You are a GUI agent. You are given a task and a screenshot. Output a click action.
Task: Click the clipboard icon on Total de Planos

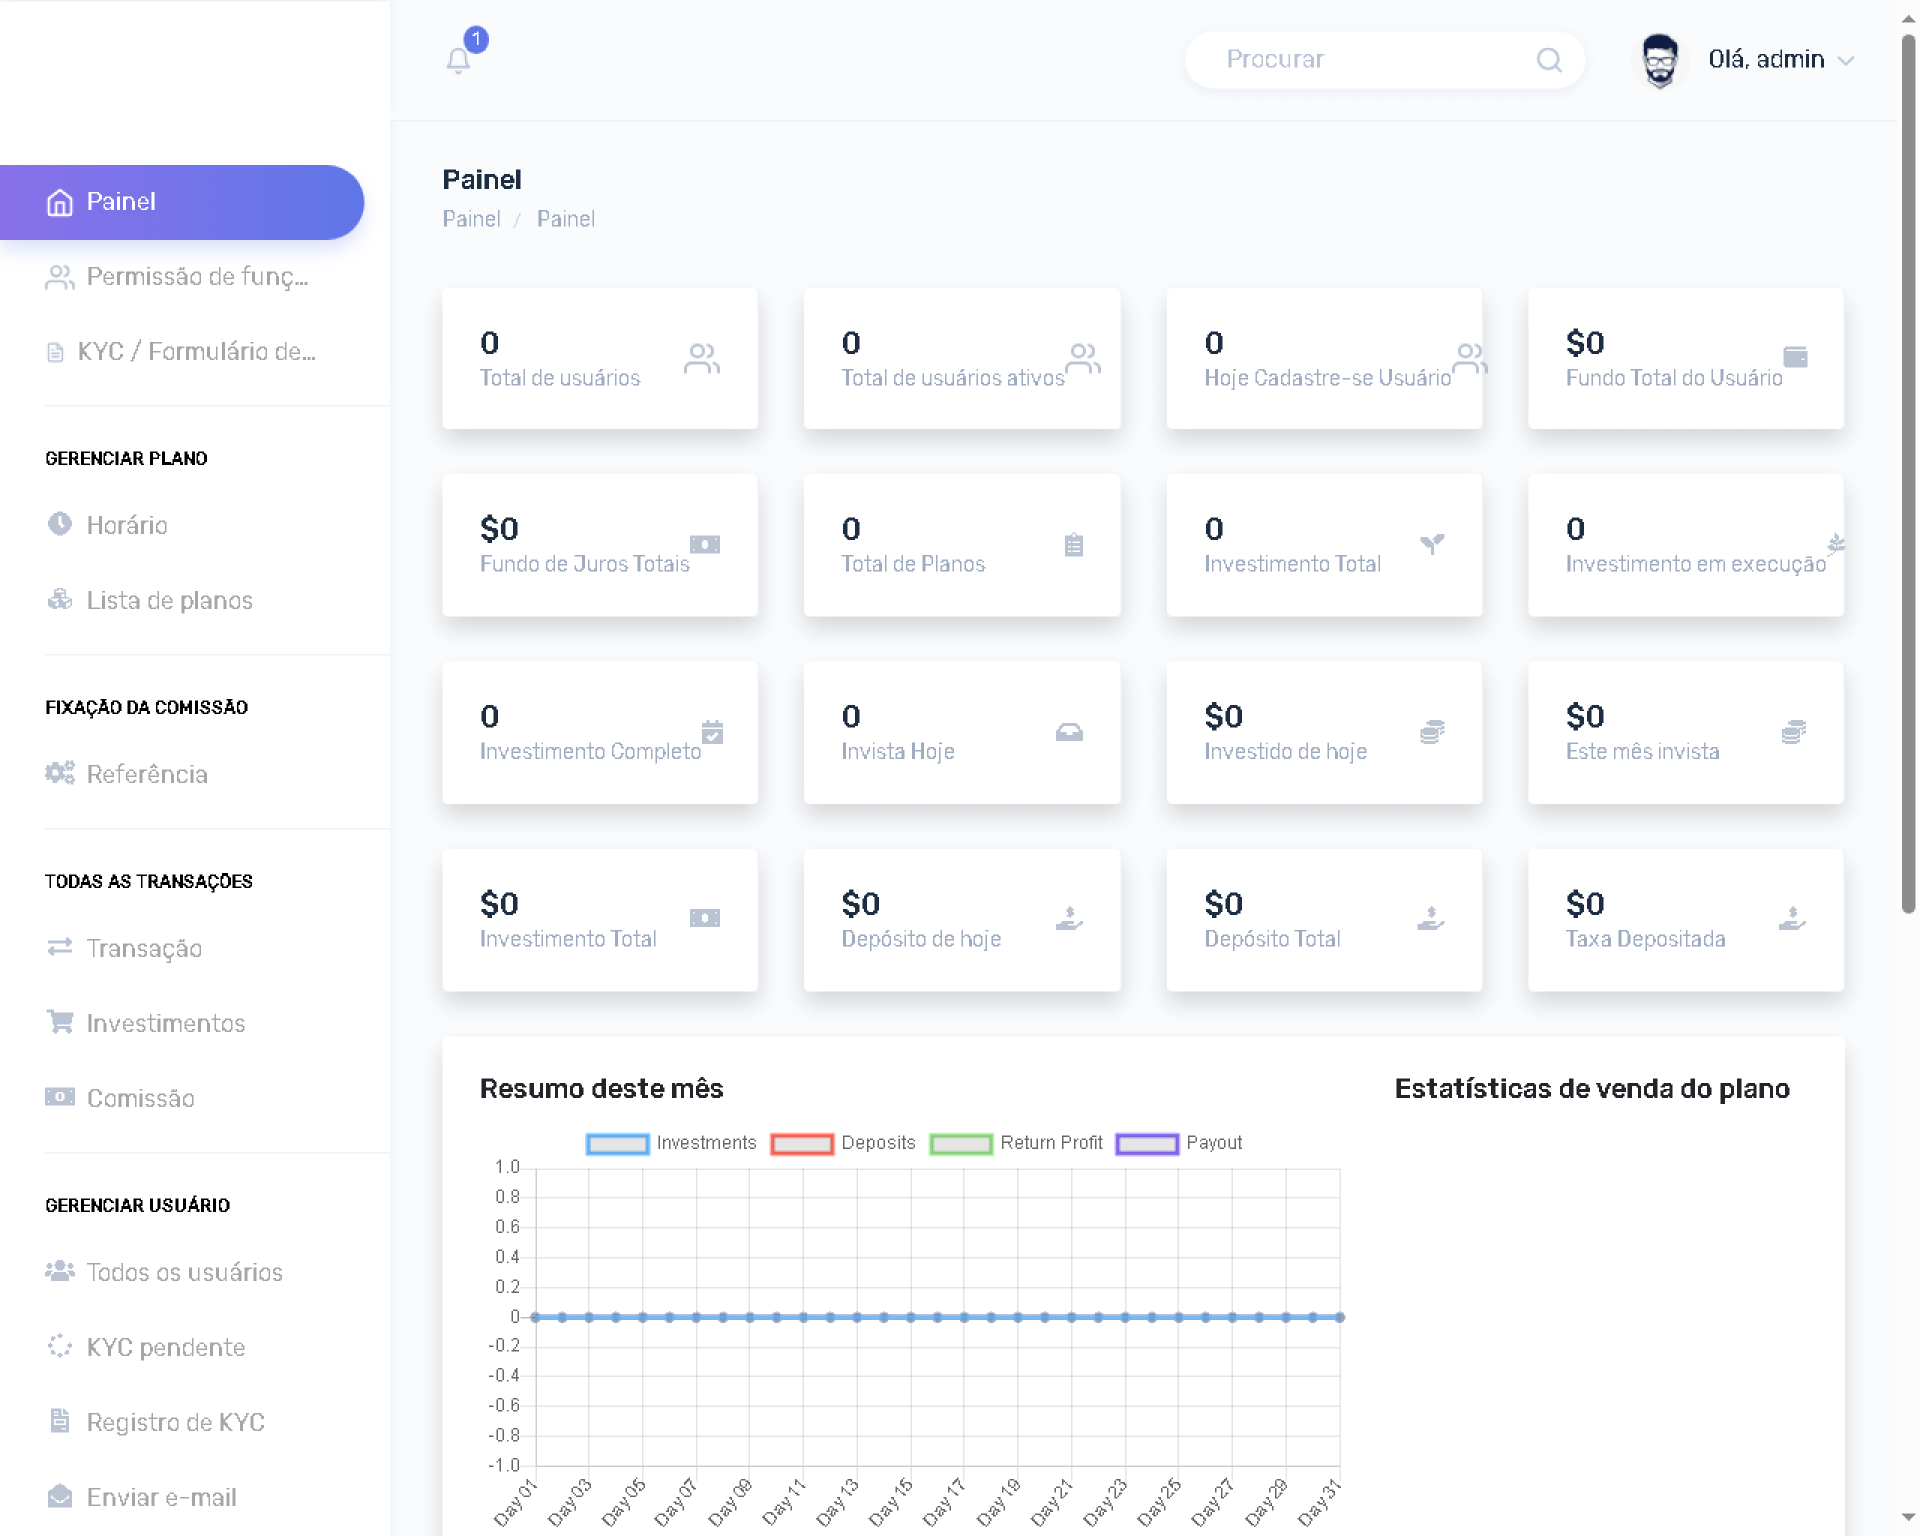point(1073,545)
